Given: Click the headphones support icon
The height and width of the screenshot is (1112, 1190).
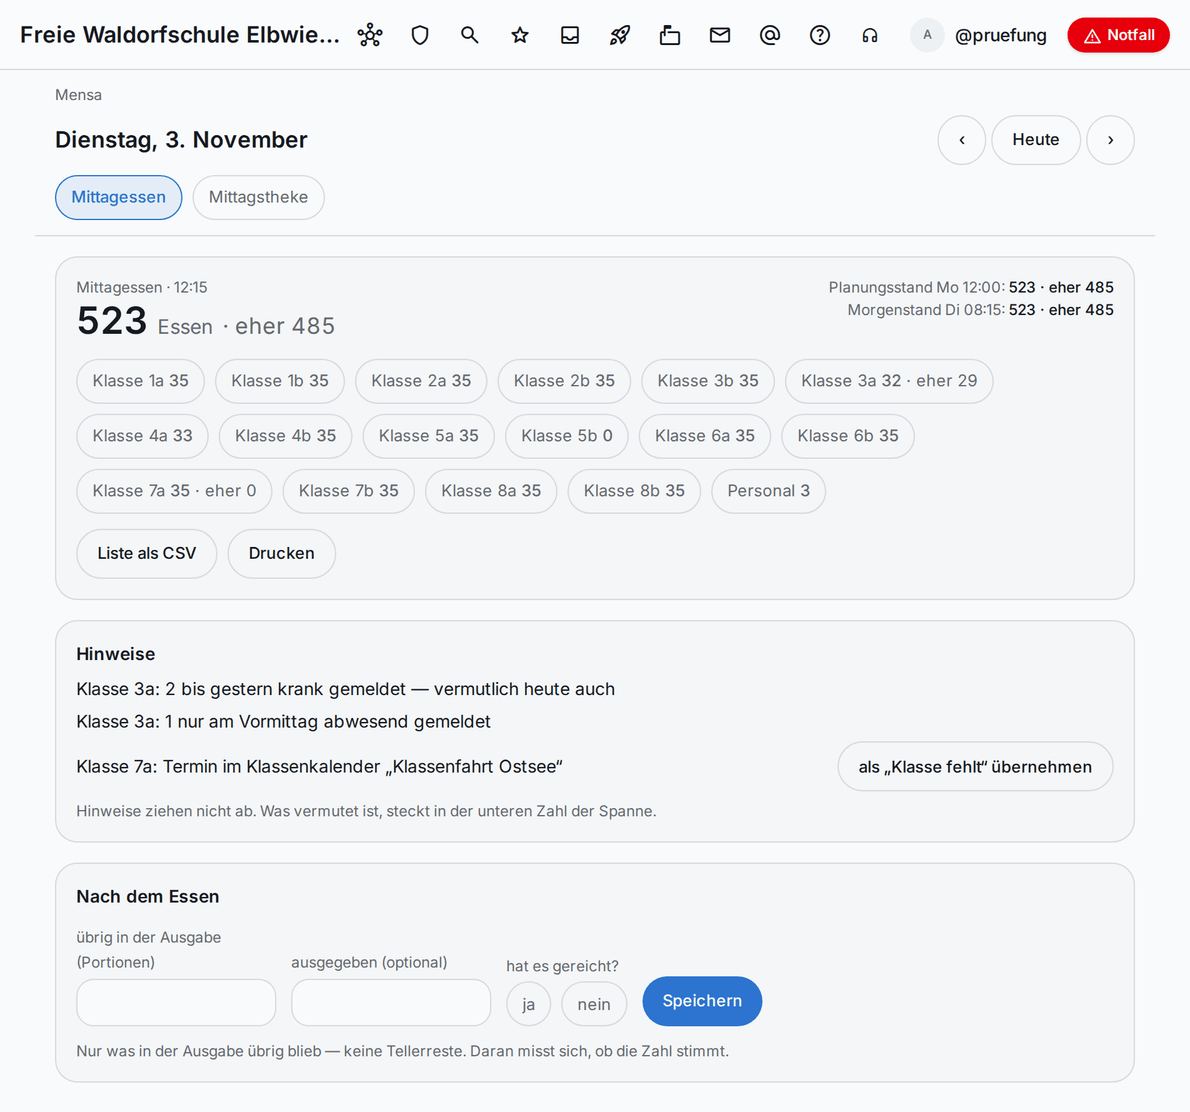Looking at the screenshot, I should tap(870, 35).
